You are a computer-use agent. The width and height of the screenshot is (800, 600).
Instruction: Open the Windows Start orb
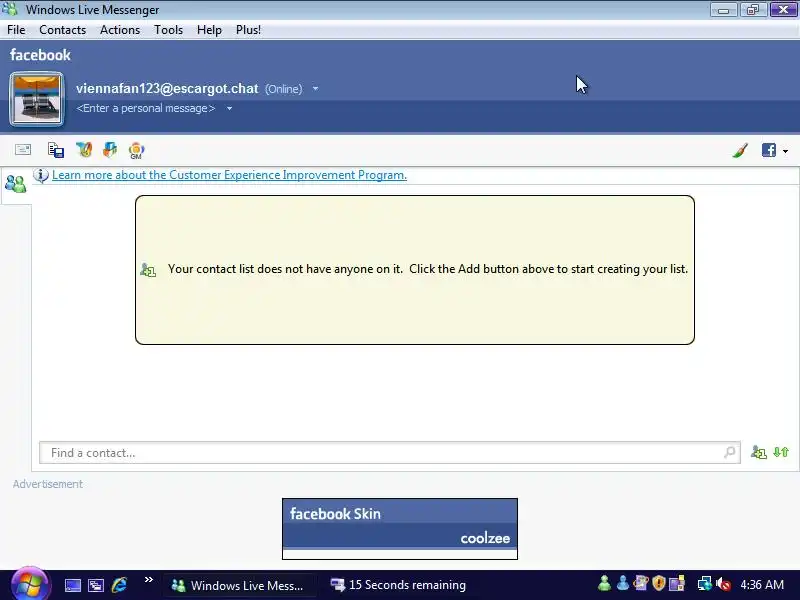coord(29,585)
